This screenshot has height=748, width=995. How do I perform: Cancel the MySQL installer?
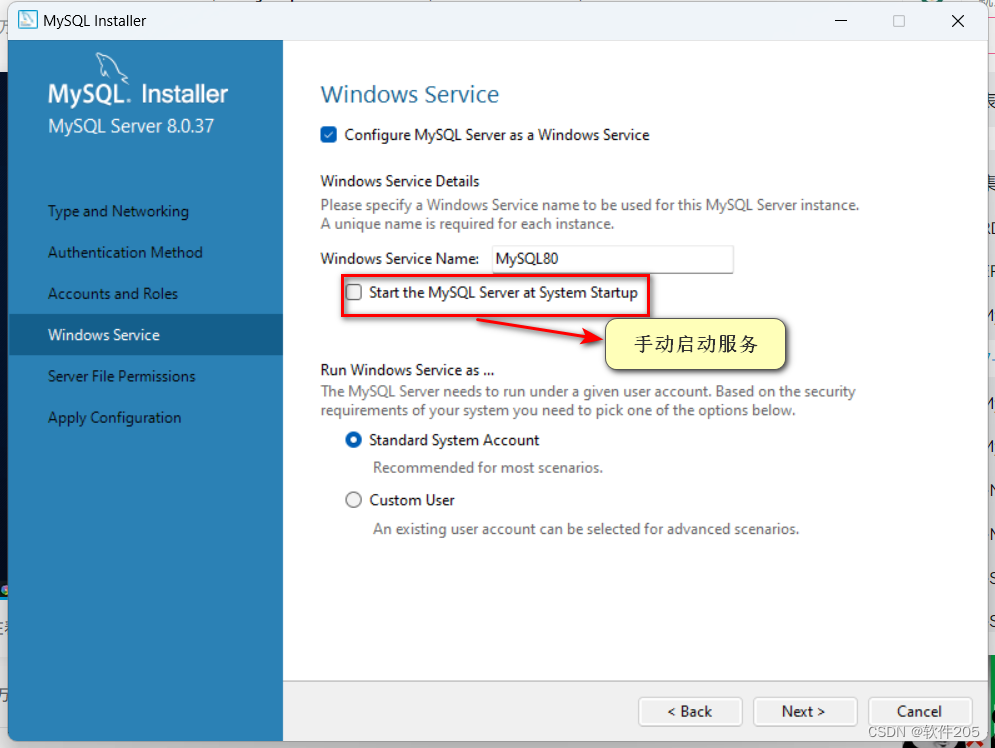click(x=919, y=711)
